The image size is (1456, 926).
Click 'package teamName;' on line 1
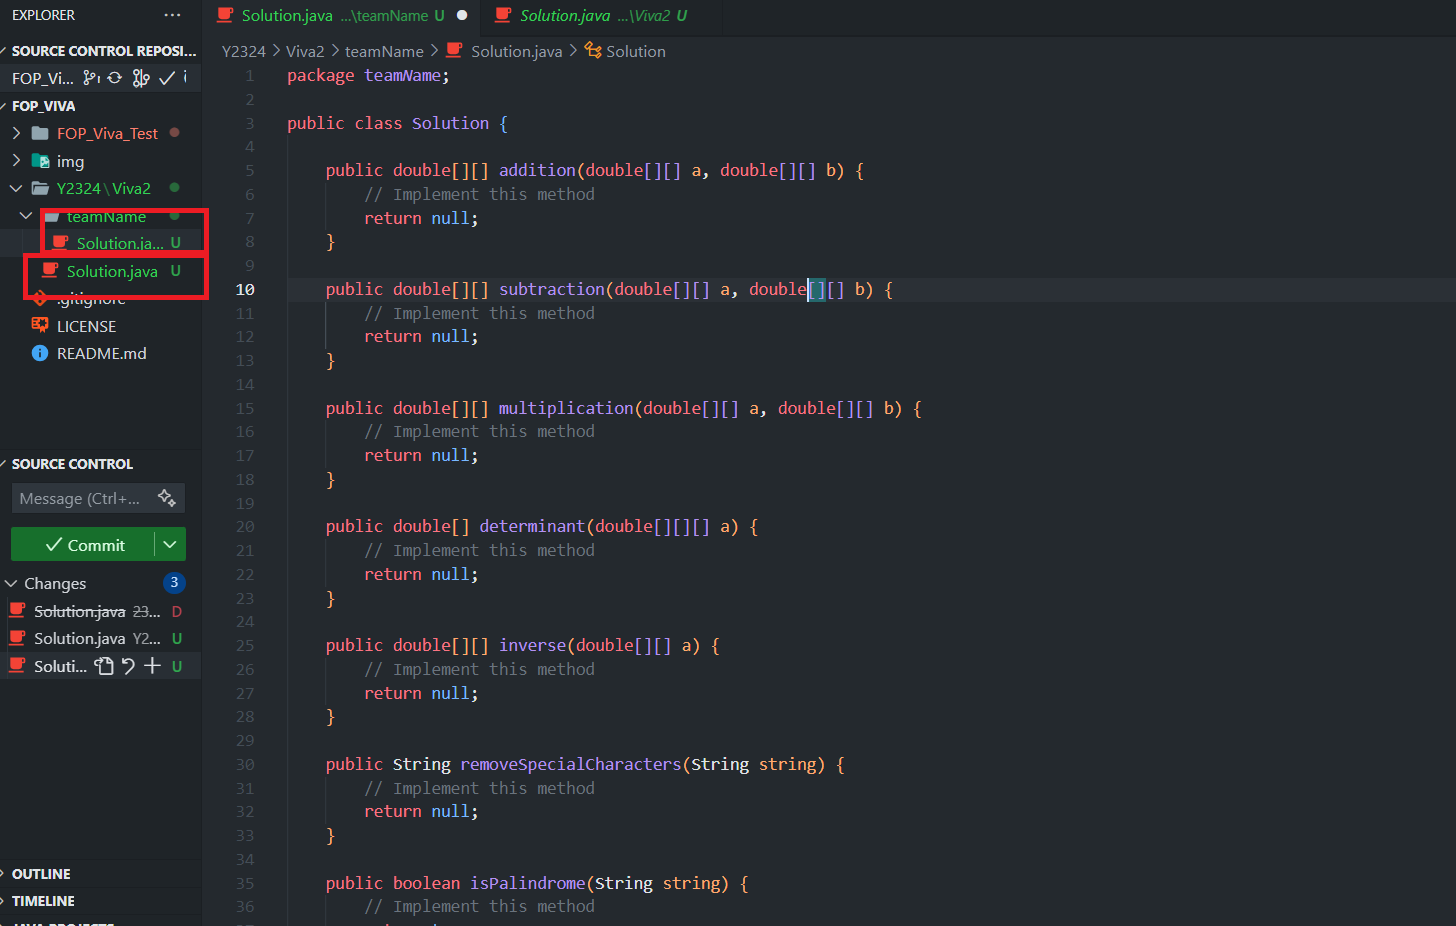pyautogui.click(x=368, y=76)
